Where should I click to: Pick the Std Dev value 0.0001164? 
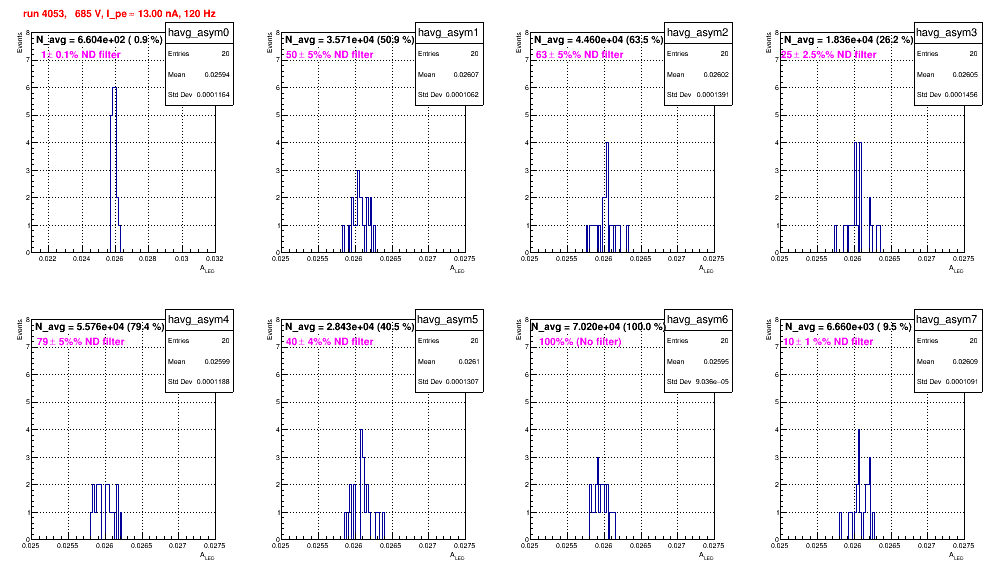[x=213, y=95]
